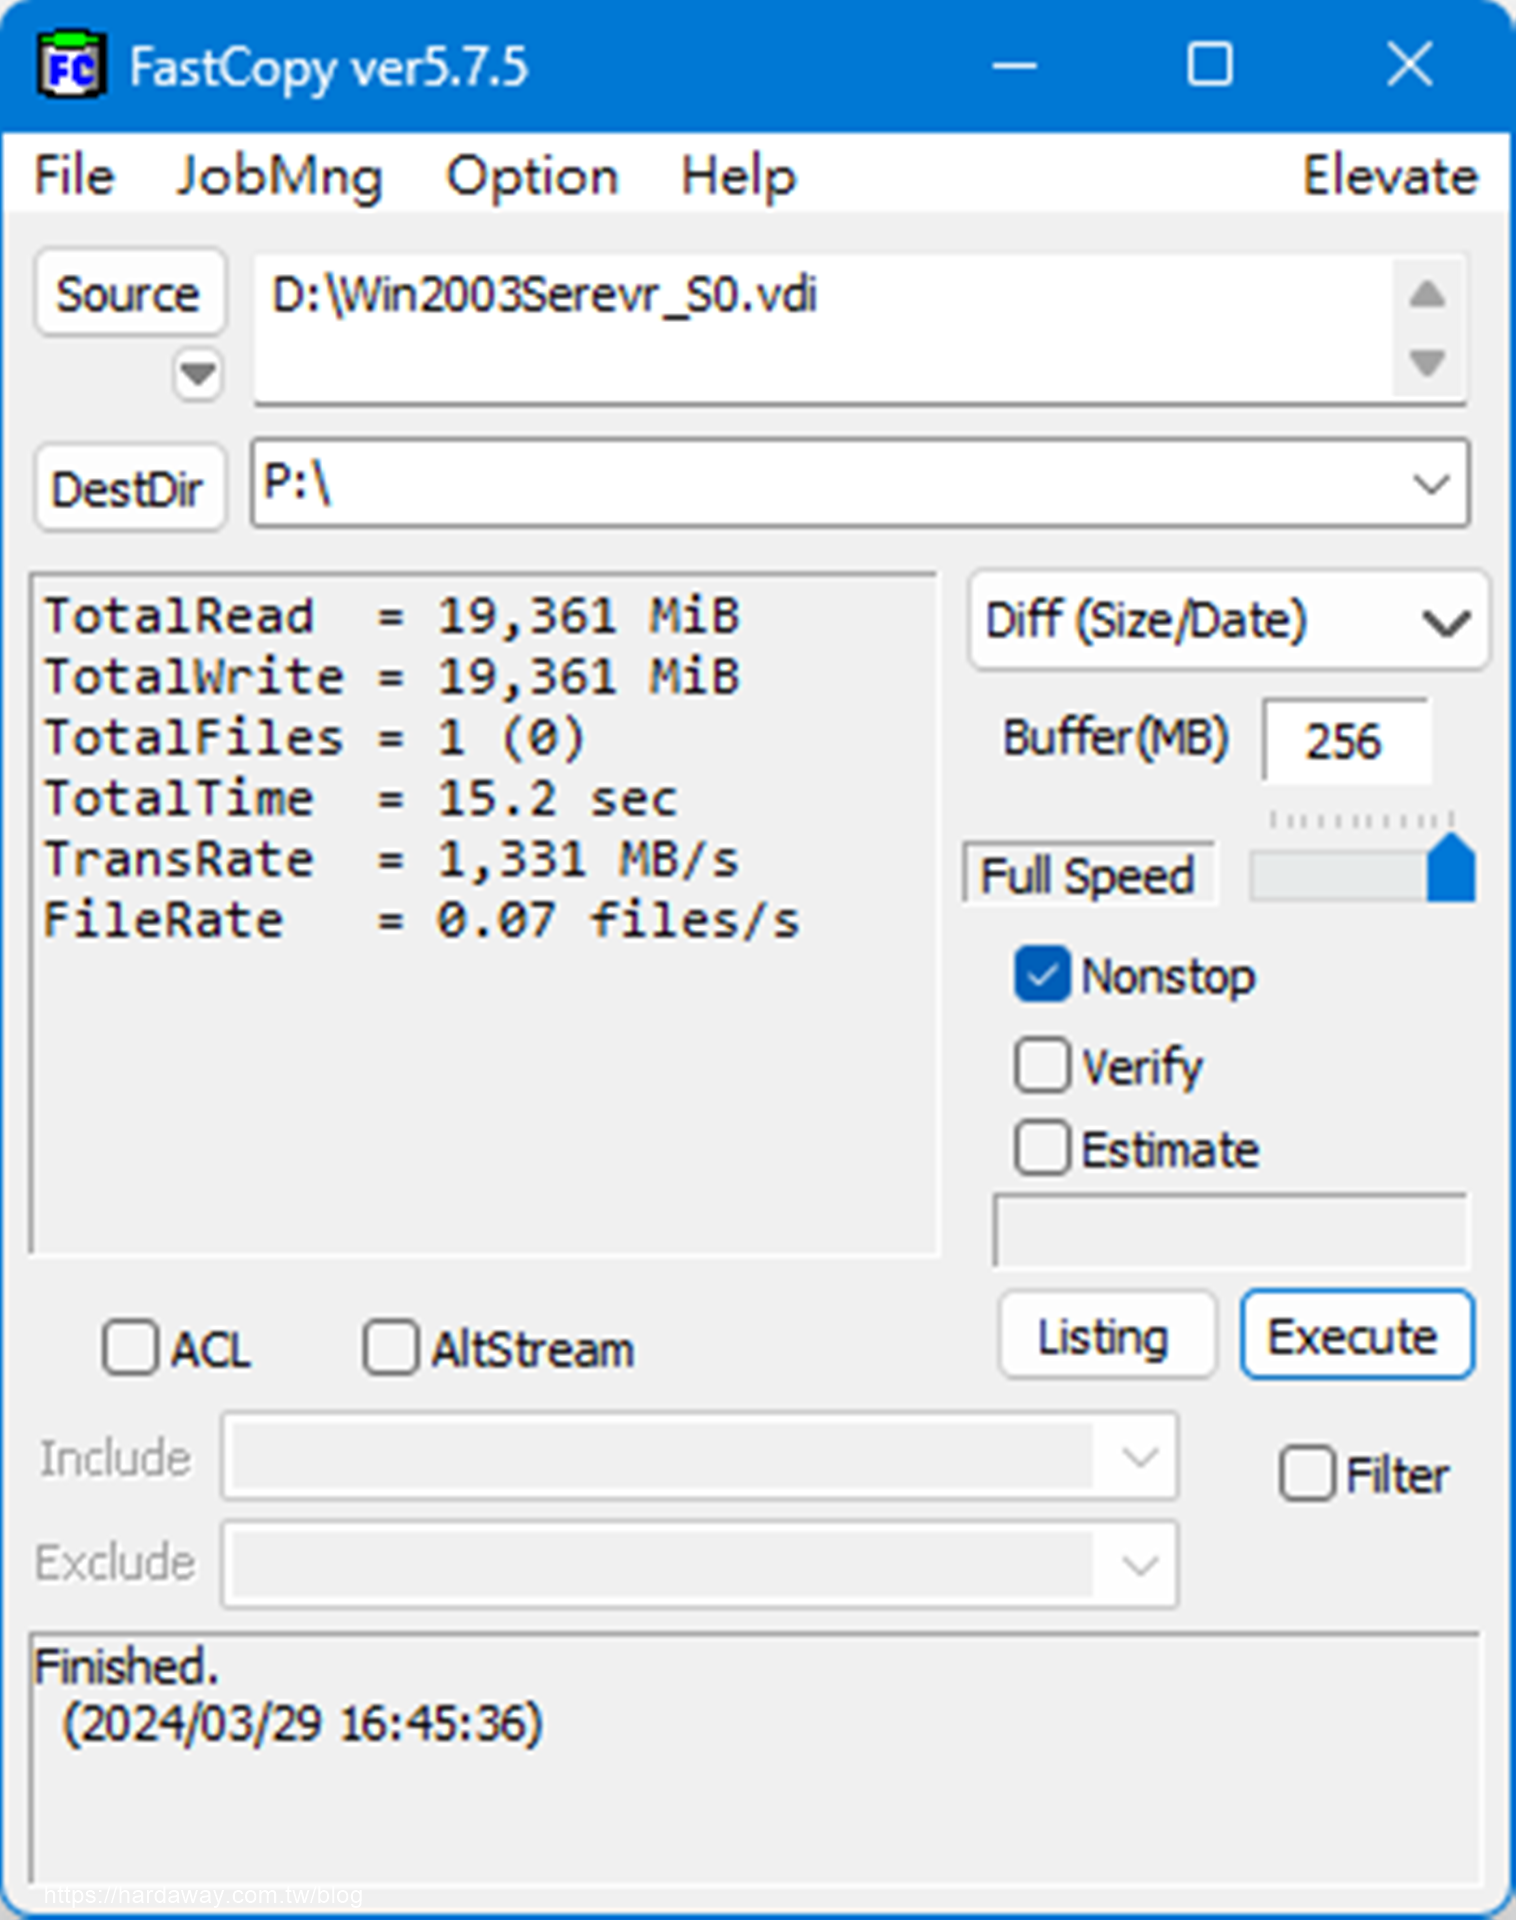Enable the Verify checkbox
Viewport: 1516px width, 1920px height.
click(x=1042, y=1065)
